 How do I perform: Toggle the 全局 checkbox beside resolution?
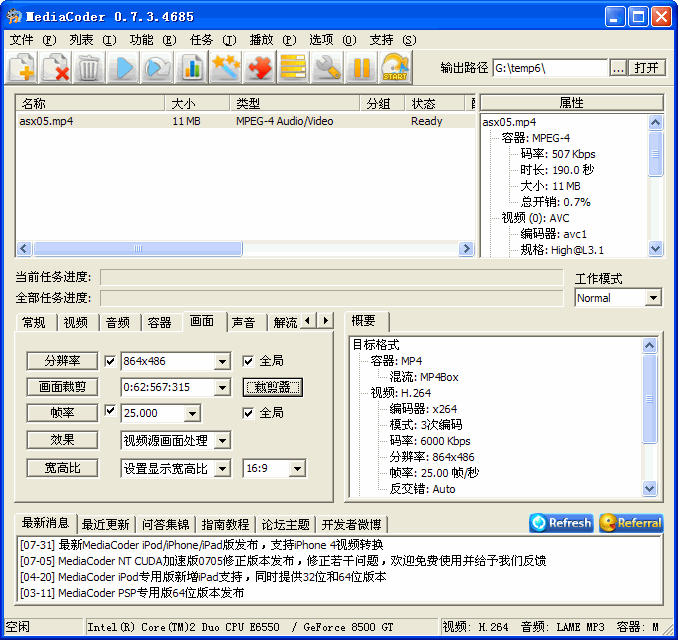[248, 361]
